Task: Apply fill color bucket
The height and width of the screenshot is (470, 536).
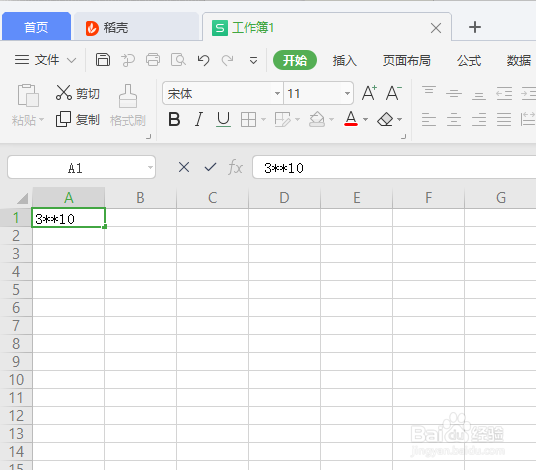Action: point(317,120)
